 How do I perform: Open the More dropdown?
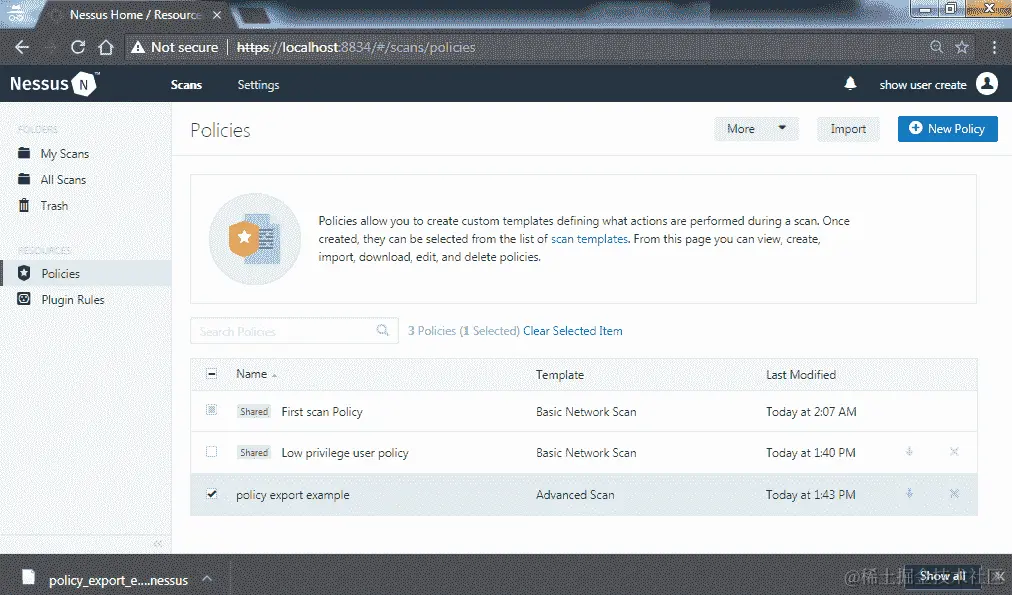tap(756, 128)
